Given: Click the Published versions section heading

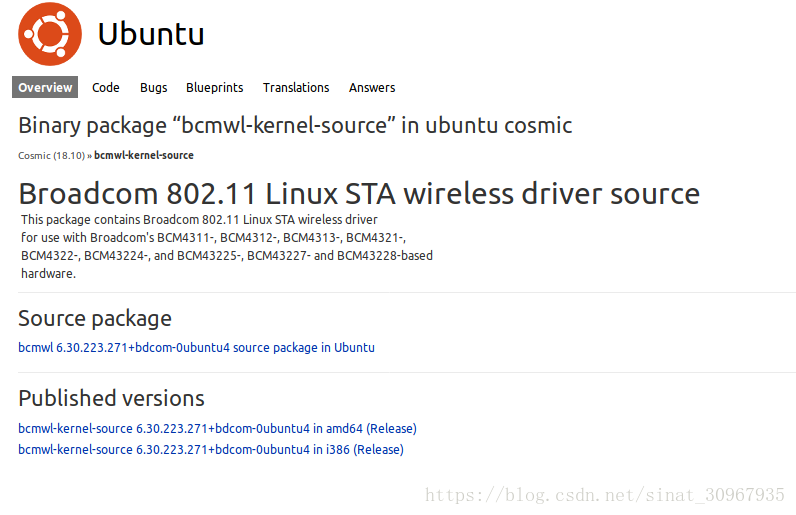Looking at the screenshot, I should click(111, 398).
